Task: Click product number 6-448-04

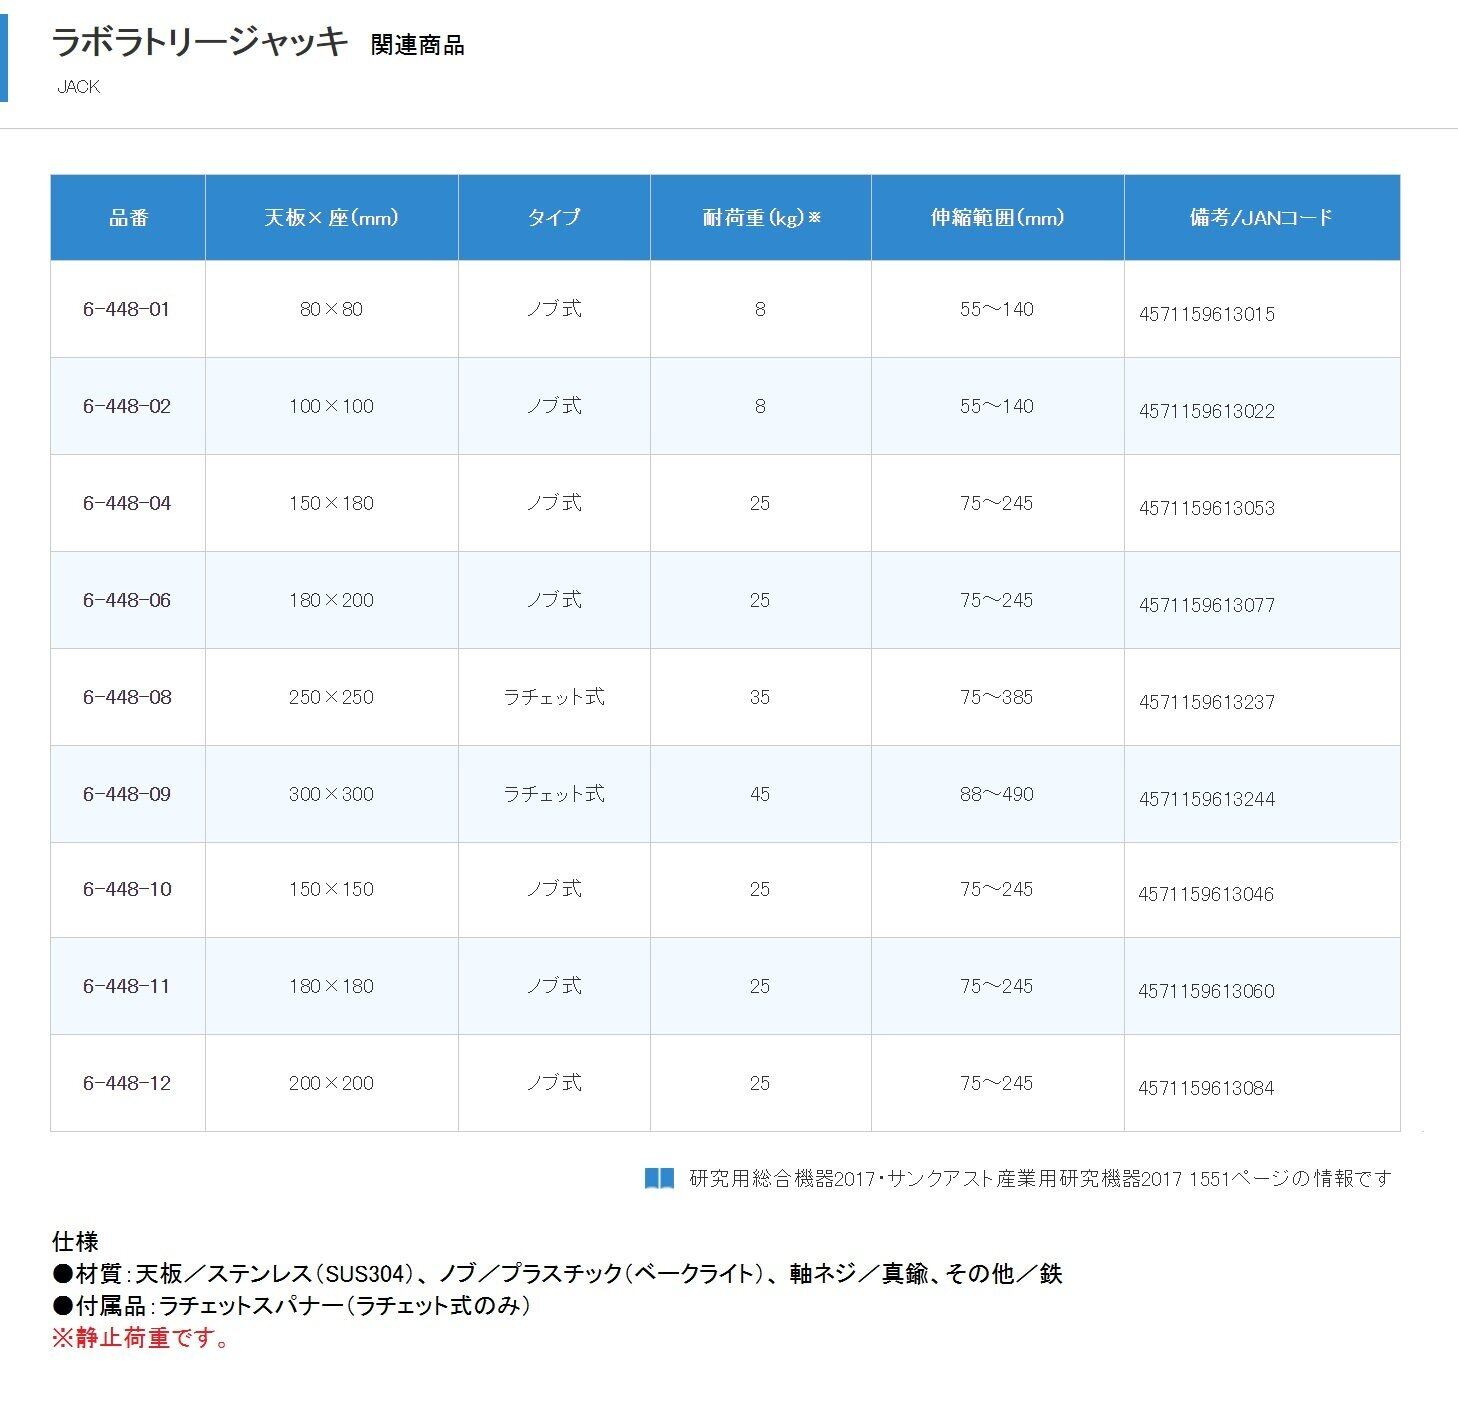Action: pyautogui.click(x=127, y=504)
